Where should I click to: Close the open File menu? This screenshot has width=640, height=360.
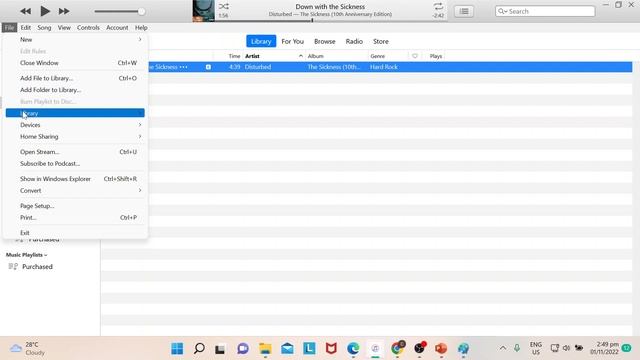click(9, 28)
